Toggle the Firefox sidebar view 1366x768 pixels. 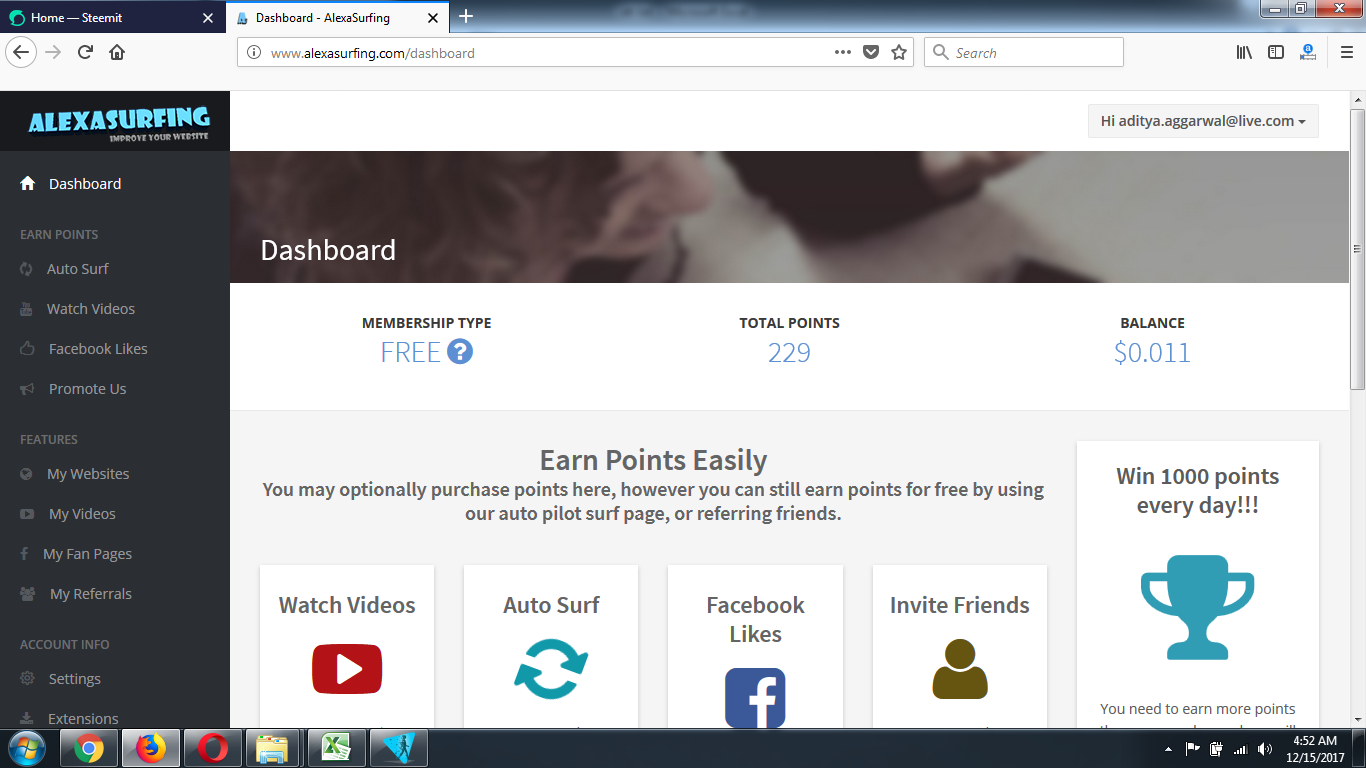point(1276,52)
